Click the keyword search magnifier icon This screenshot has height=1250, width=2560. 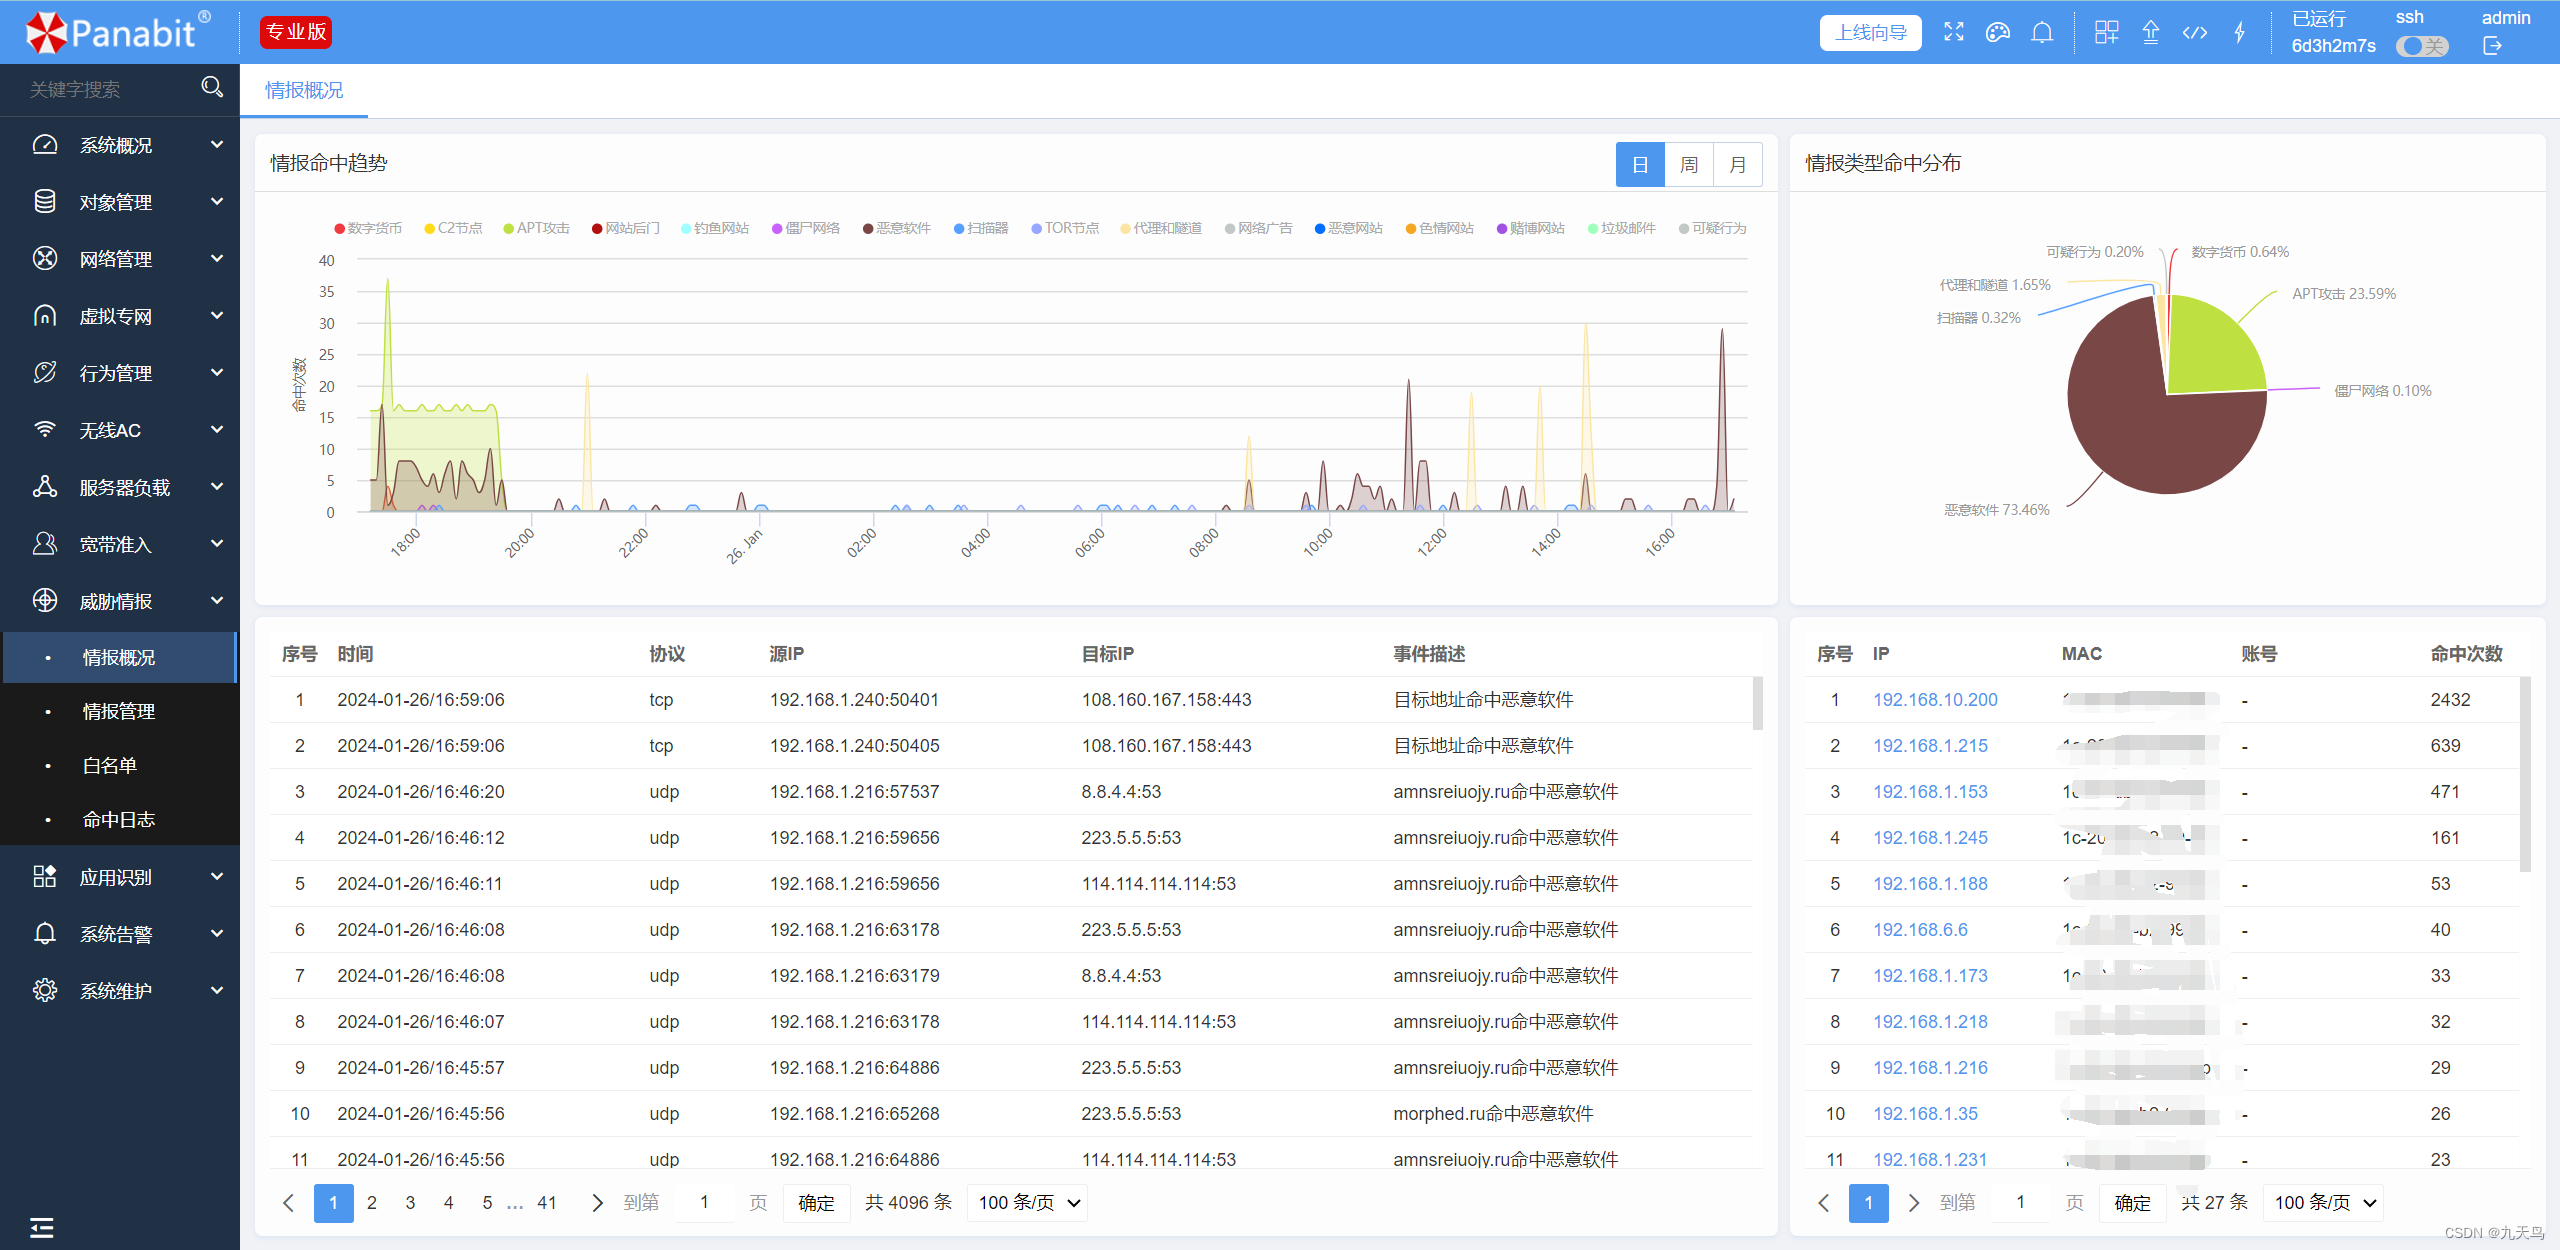tap(211, 88)
